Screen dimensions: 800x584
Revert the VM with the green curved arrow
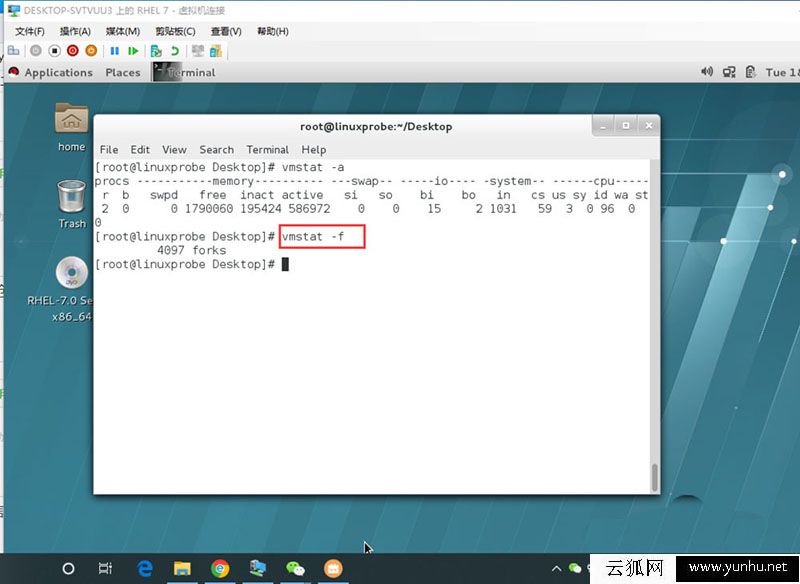pyautogui.click(x=175, y=50)
